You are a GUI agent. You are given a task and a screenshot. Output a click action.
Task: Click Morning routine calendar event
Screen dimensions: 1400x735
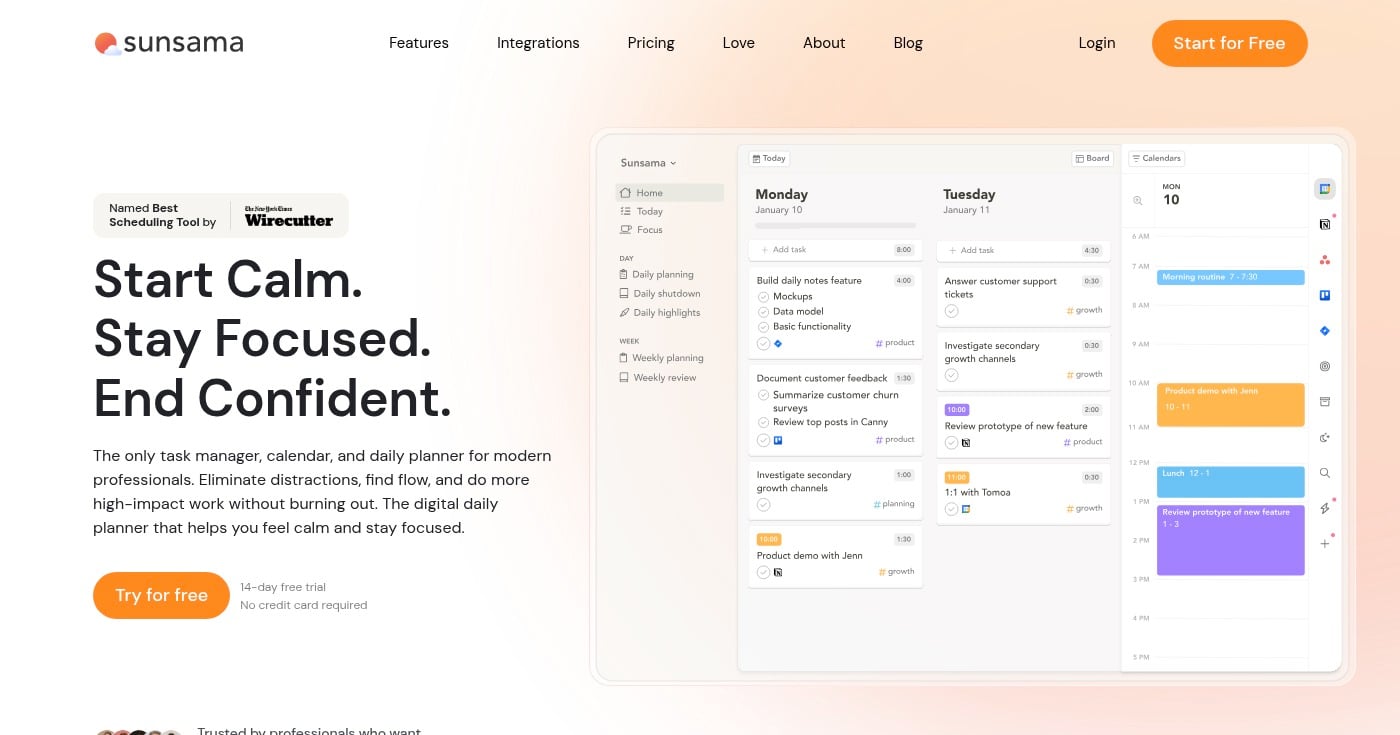(1230, 277)
